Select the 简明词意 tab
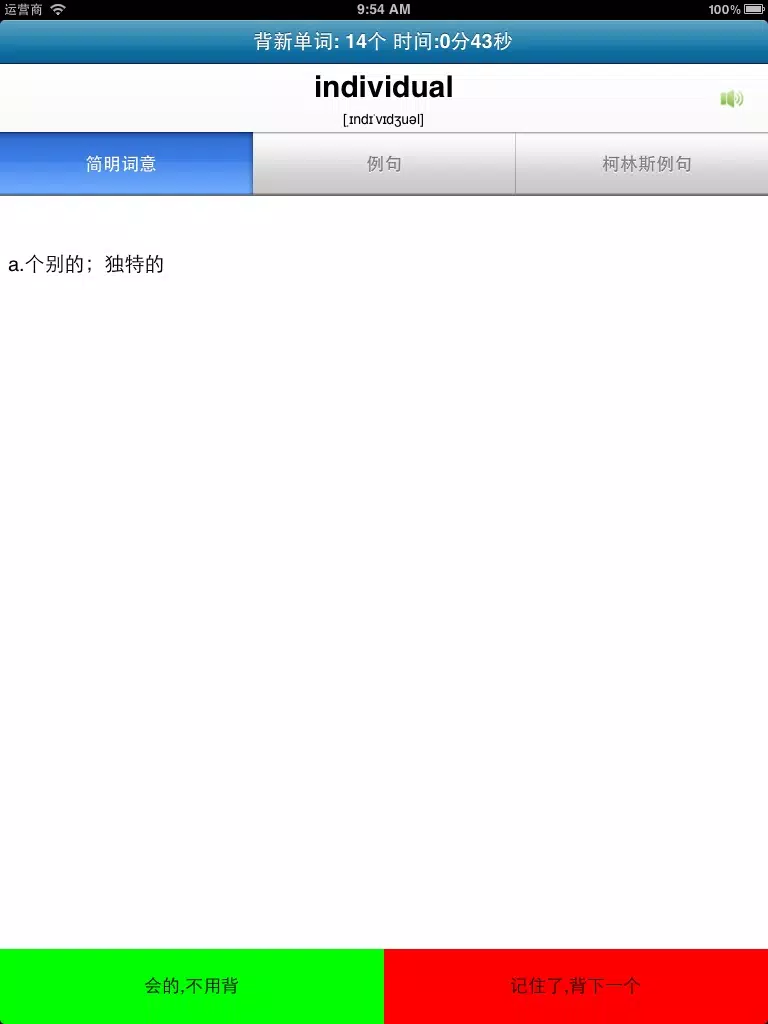This screenshot has height=1024, width=768. 126,163
